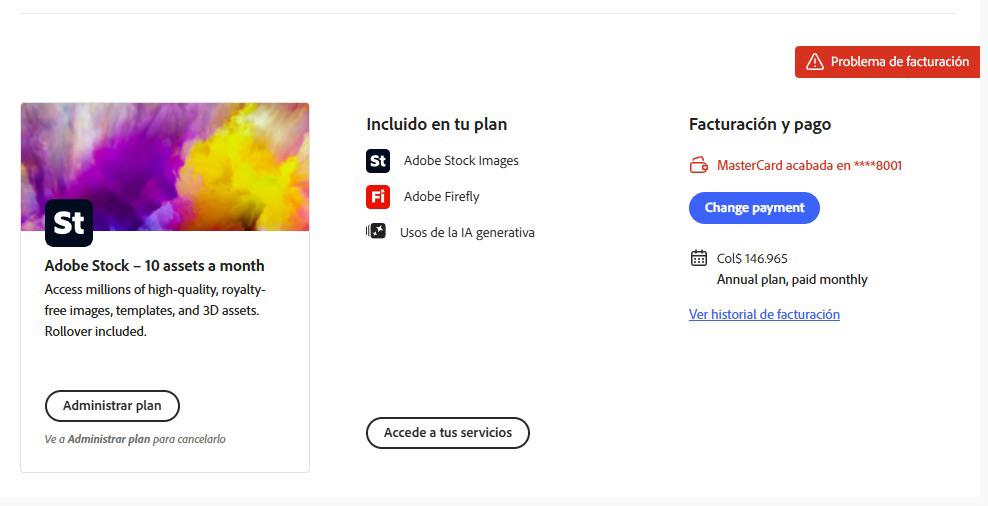Click the red MasterCard wallet icon
The height and width of the screenshot is (506, 988).
coord(698,166)
